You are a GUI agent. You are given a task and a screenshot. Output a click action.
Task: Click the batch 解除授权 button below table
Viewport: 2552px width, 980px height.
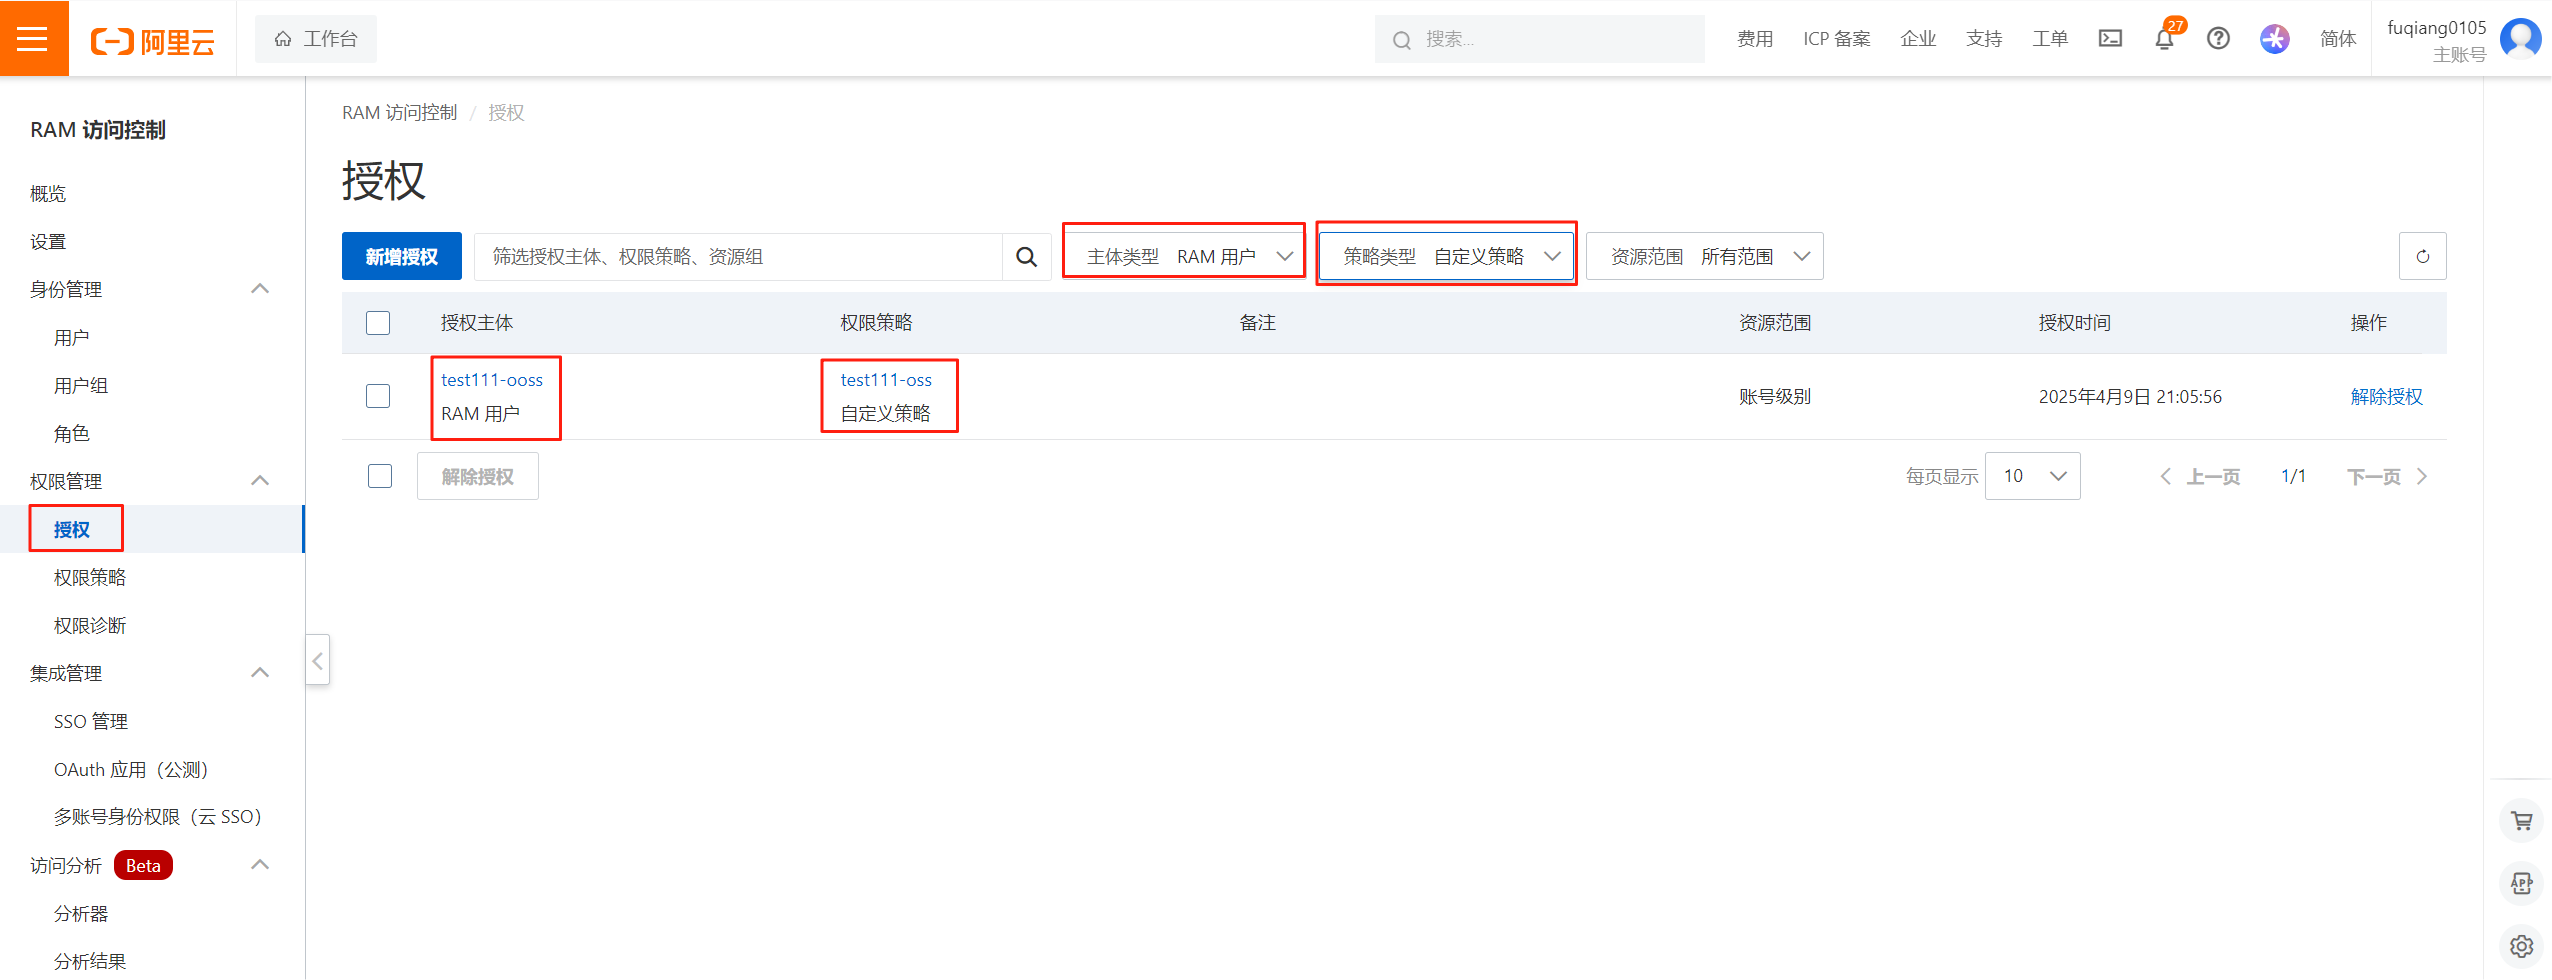click(478, 476)
